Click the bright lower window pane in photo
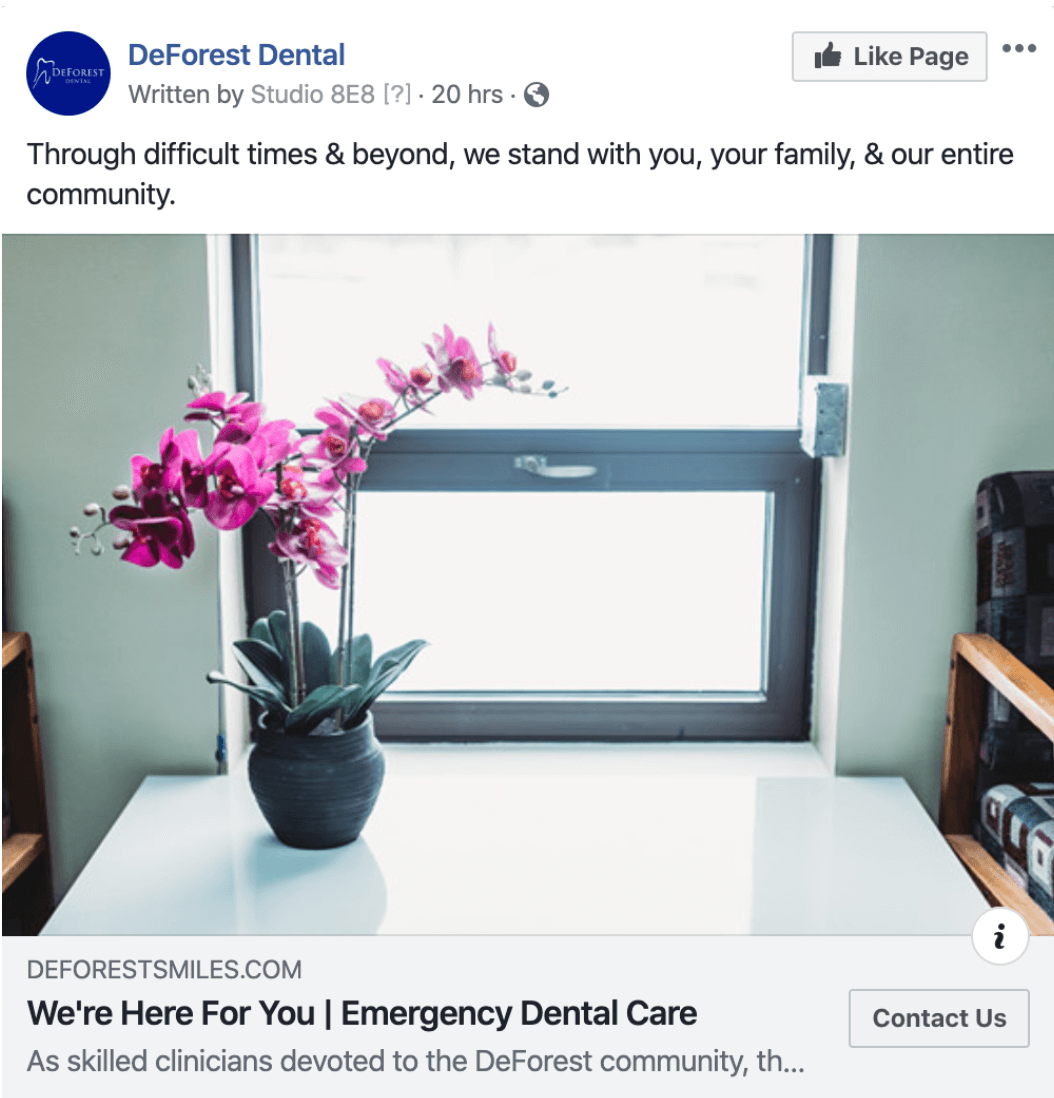 point(560,592)
